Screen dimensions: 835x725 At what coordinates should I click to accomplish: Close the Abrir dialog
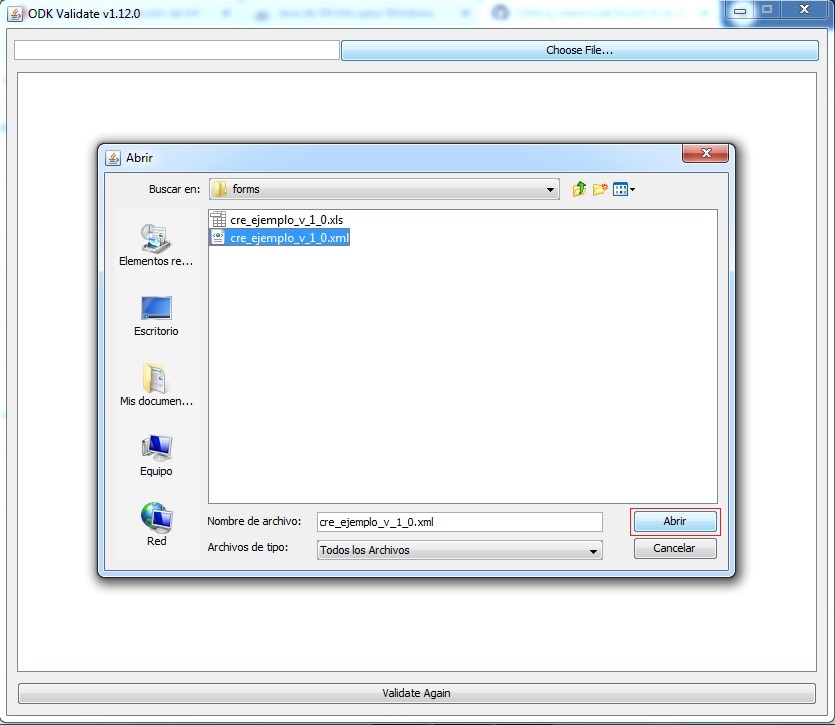coord(706,153)
